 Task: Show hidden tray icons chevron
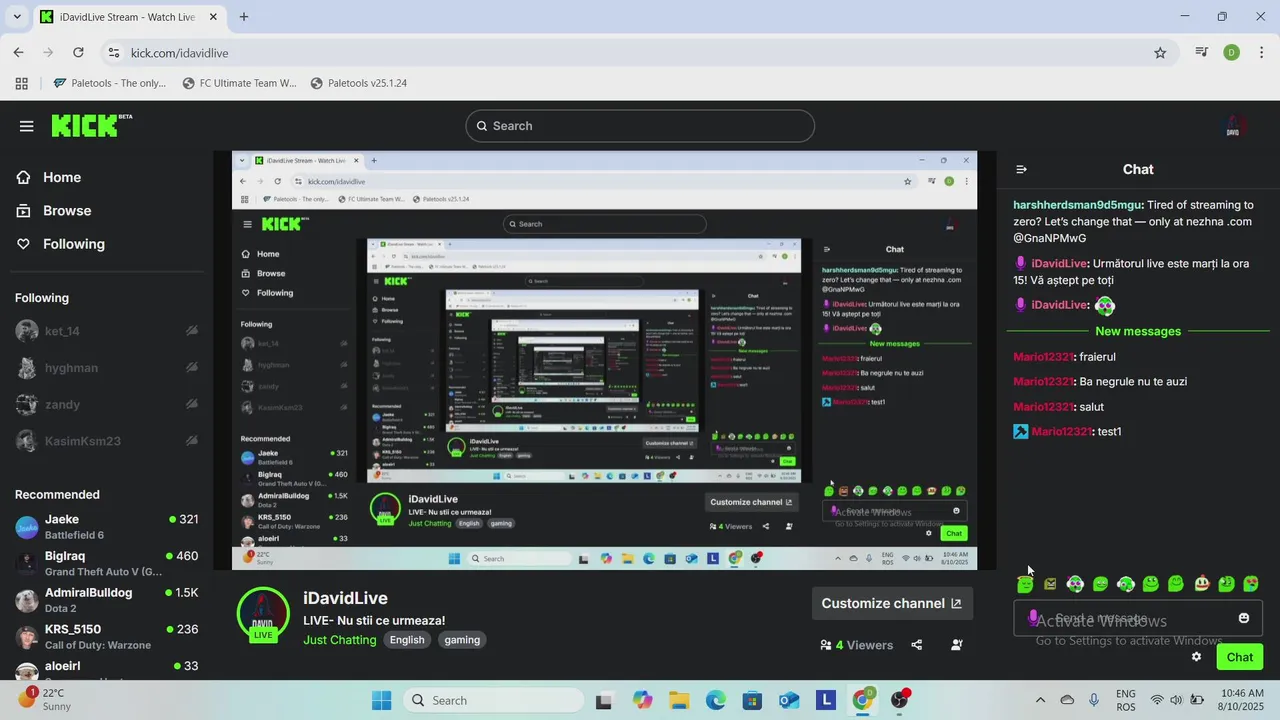[x=1040, y=700]
